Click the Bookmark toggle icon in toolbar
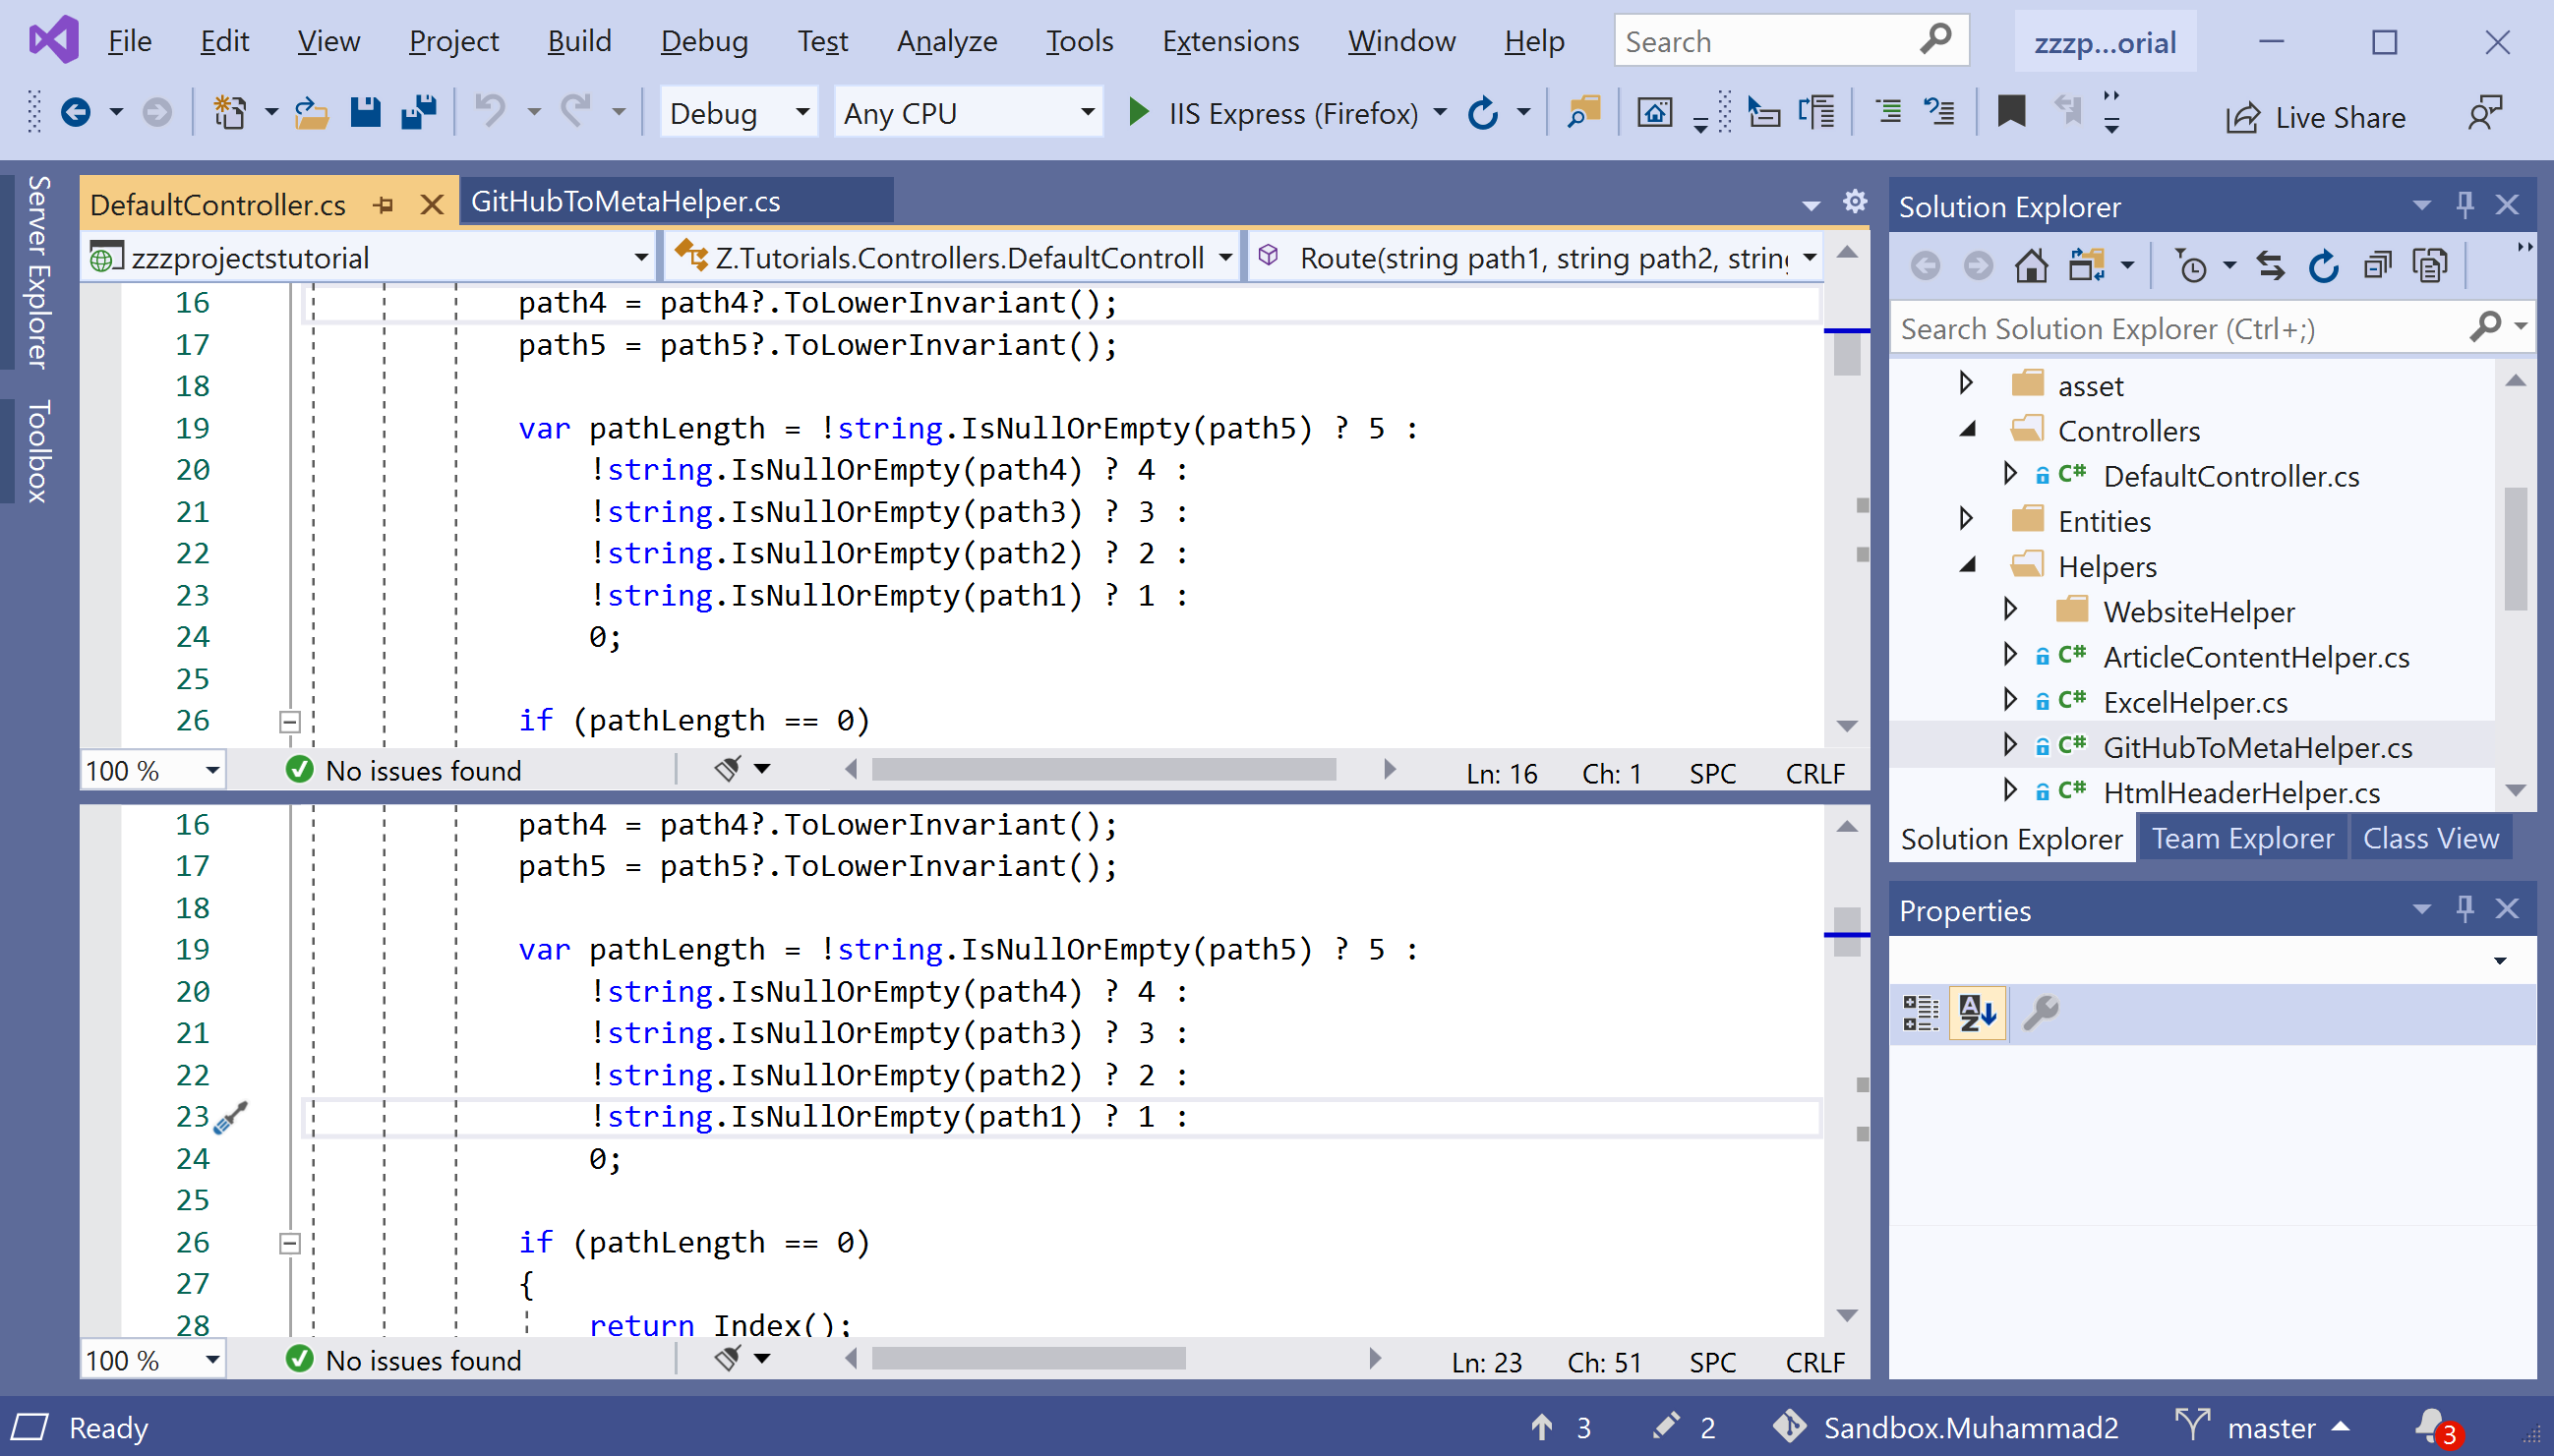The height and width of the screenshot is (1456, 2554). [x=2011, y=112]
